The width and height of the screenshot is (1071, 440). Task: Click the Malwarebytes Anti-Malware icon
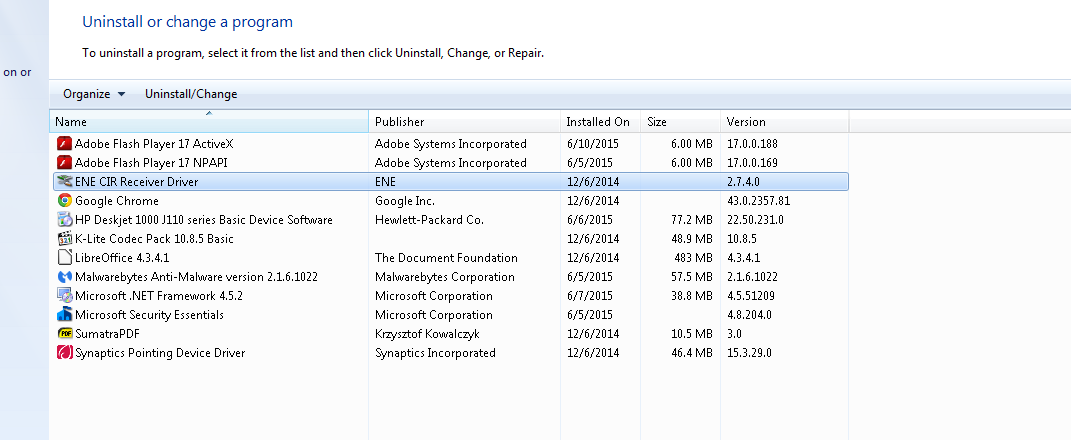[x=64, y=277]
